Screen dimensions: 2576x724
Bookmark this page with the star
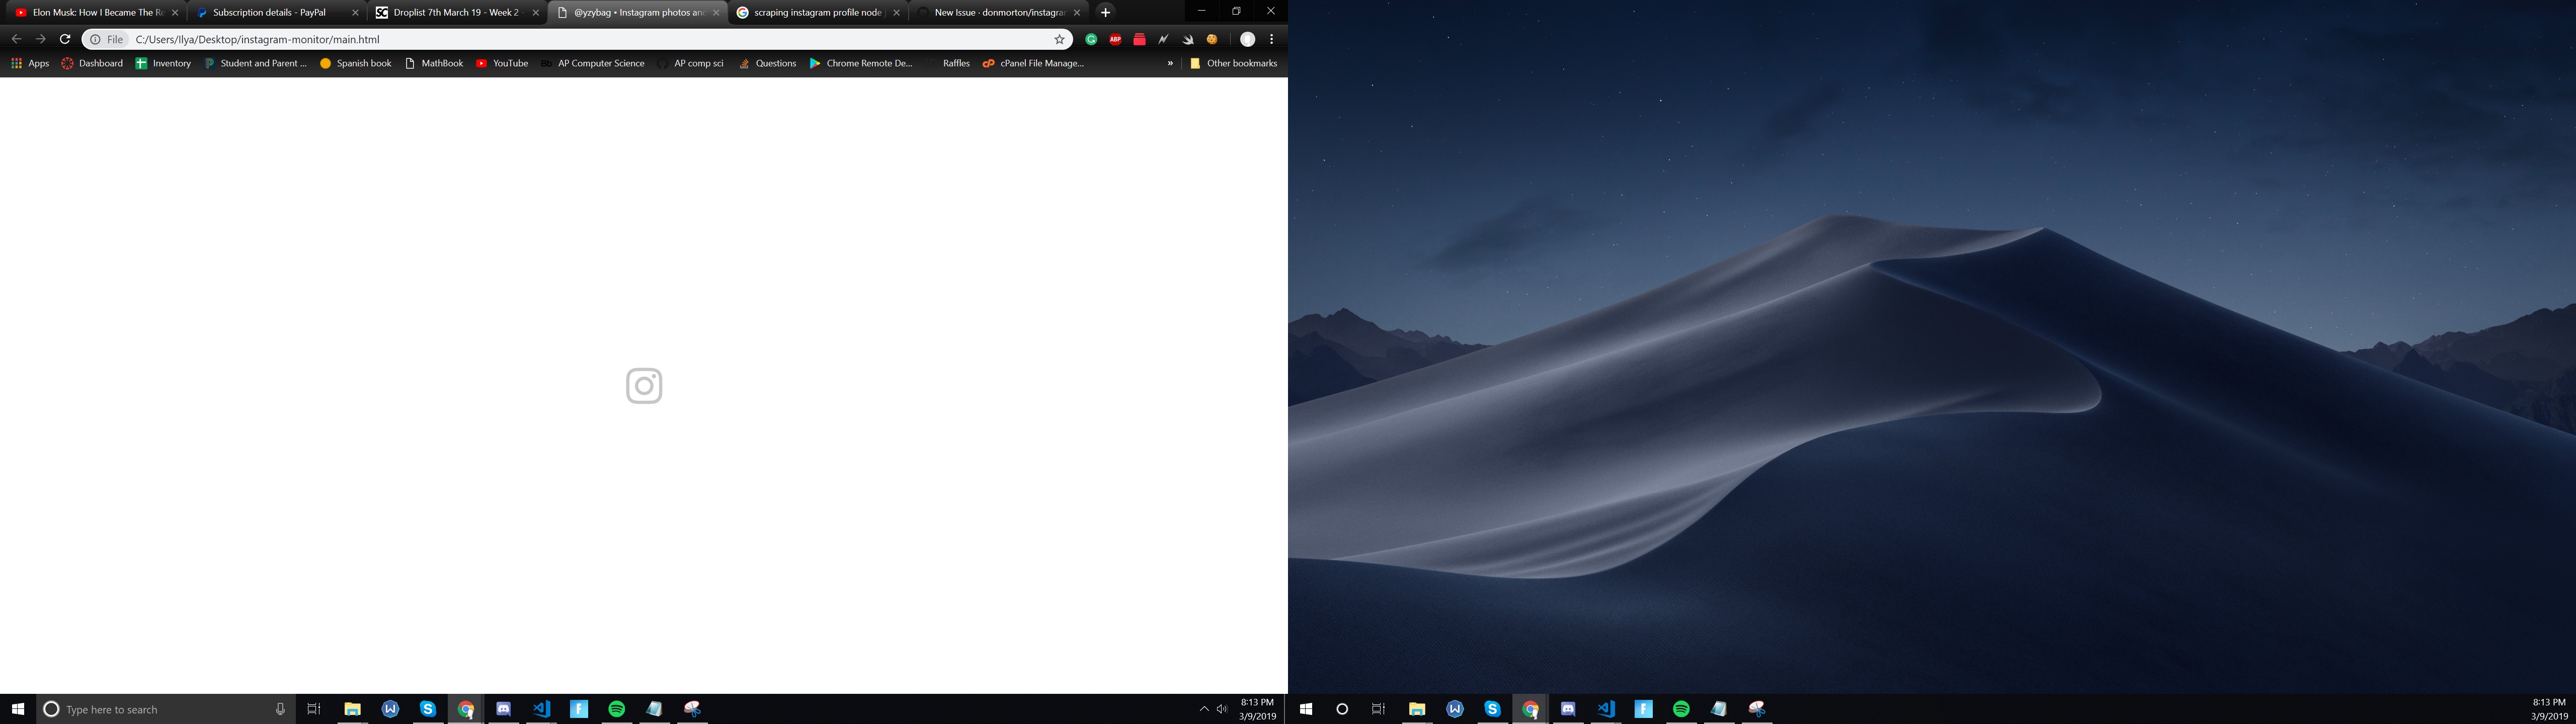[1059, 39]
